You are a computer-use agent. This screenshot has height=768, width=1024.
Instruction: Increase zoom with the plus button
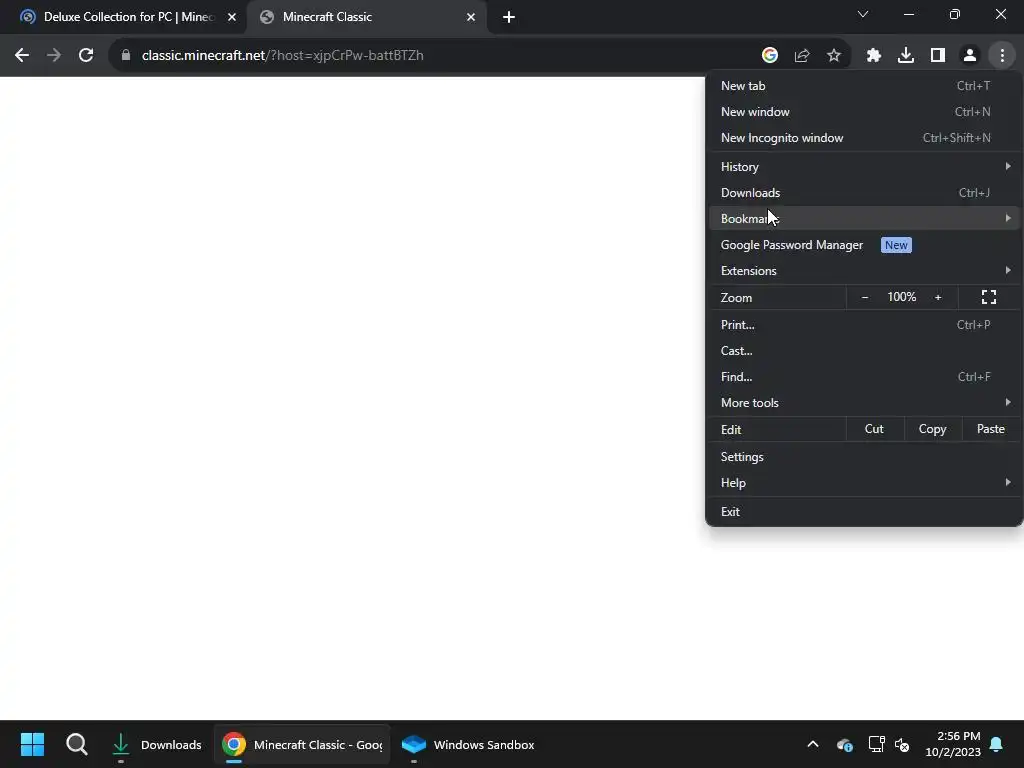(x=938, y=297)
